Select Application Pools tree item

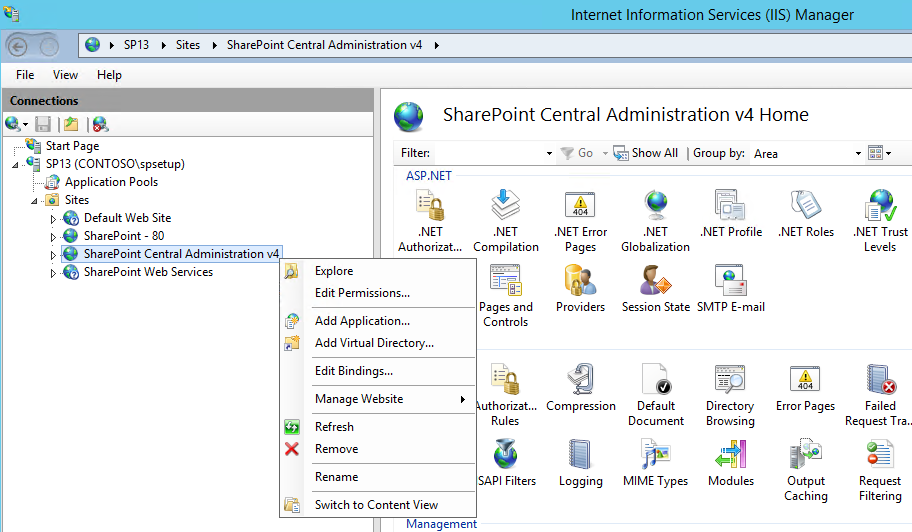[111, 182]
